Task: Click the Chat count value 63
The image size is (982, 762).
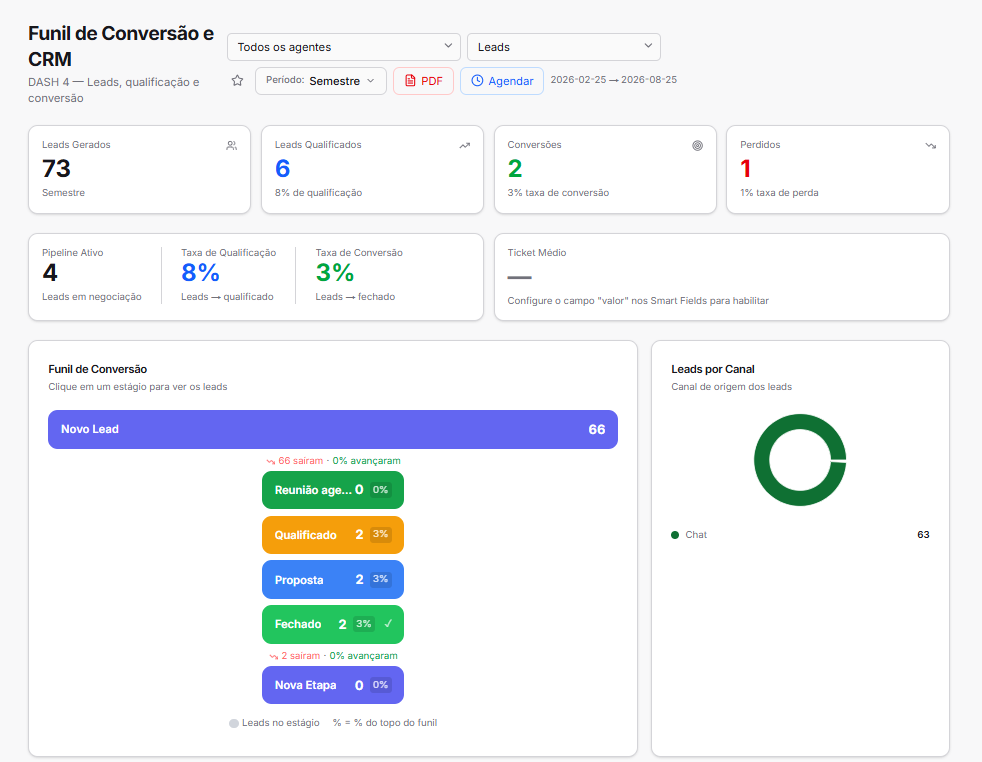Action: click(923, 535)
